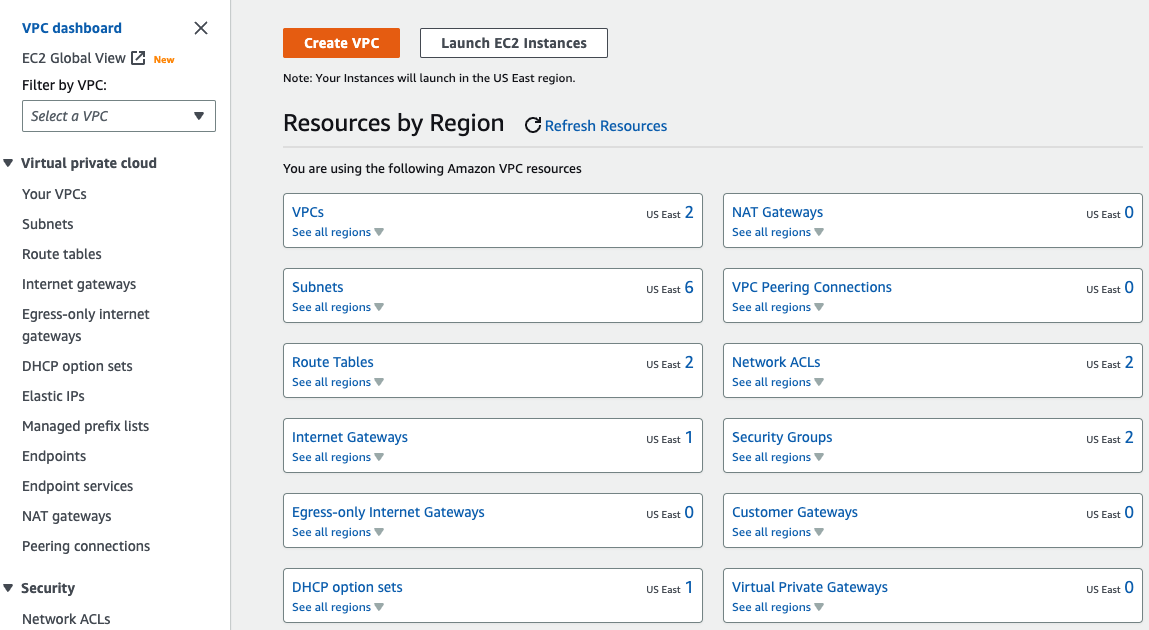This screenshot has height=630, width=1149.
Task: Open Route tables in the sidebar
Action: 62,254
